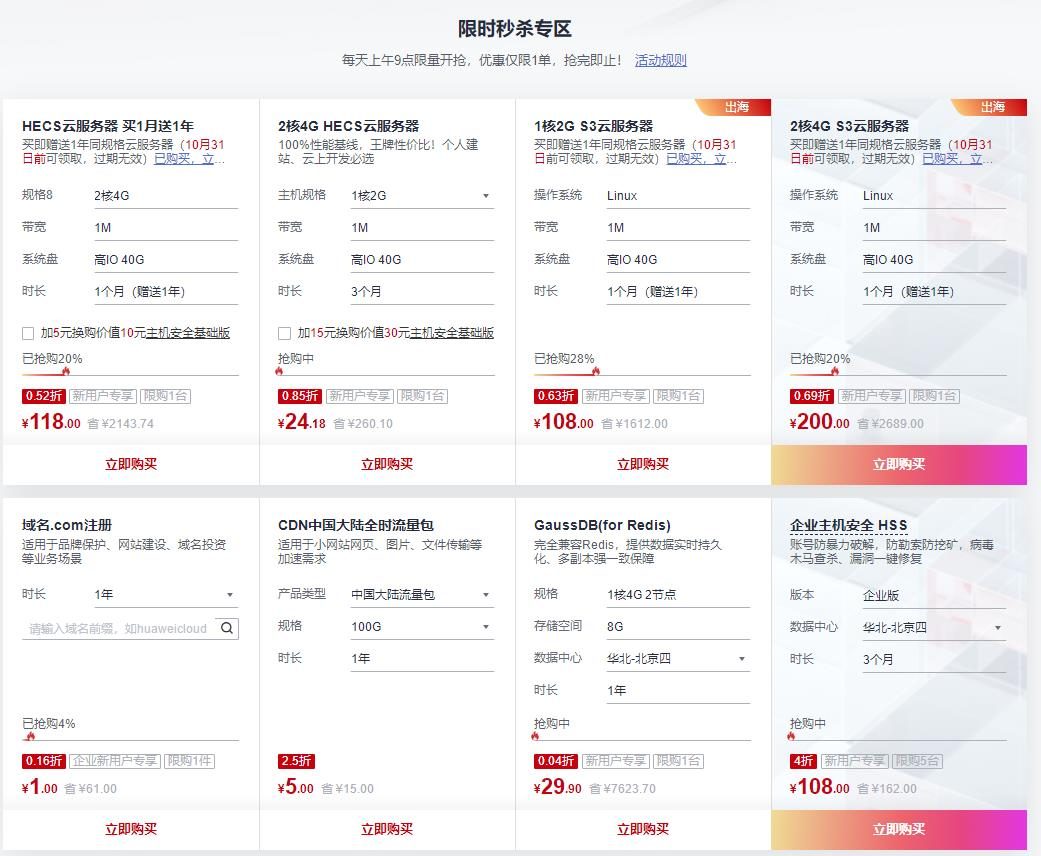Screen dimensions: 1041x856
Task: Buy the GaussDB(for Redis) offer
Action: pos(643,829)
